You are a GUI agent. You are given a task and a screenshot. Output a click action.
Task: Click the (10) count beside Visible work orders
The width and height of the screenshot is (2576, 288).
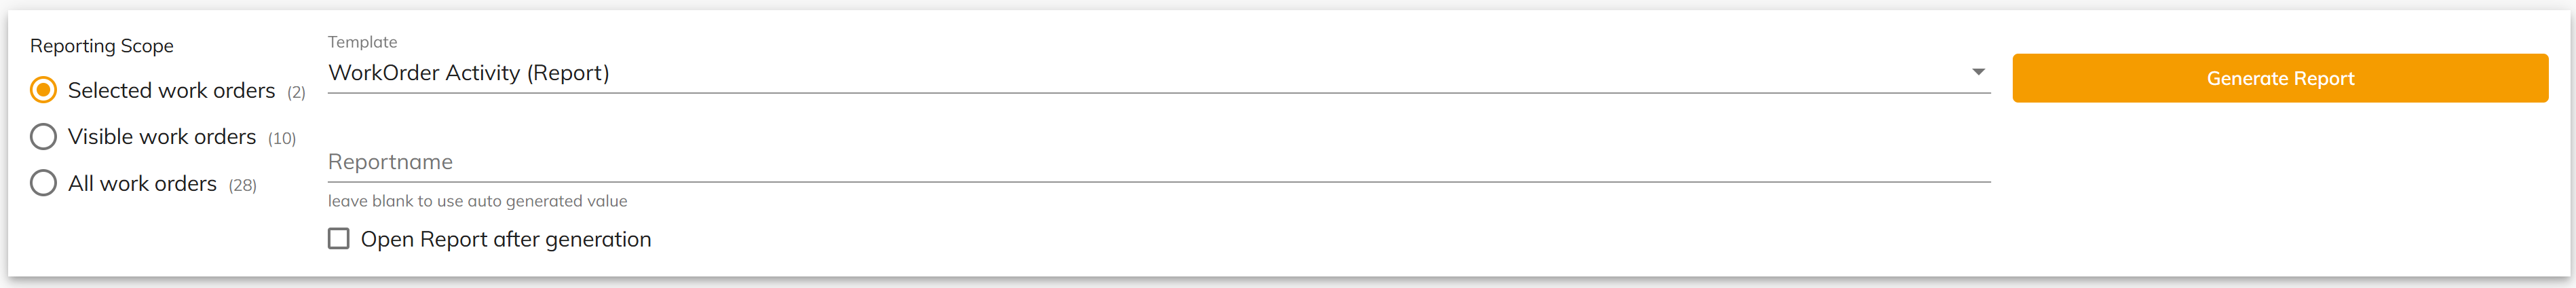point(282,139)
